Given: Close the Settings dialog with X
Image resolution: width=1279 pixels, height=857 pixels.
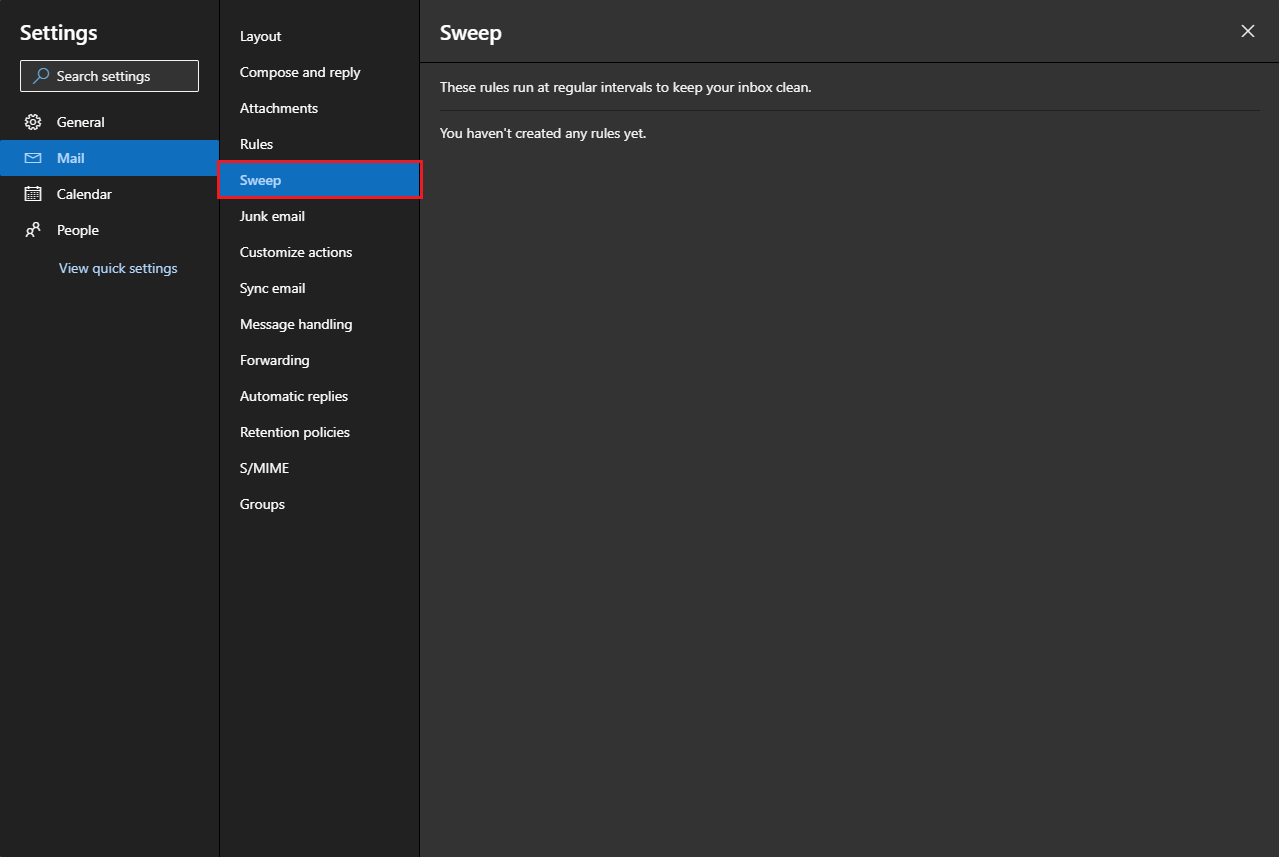Looking at the screenshot, I should (x=1248, y=31).
